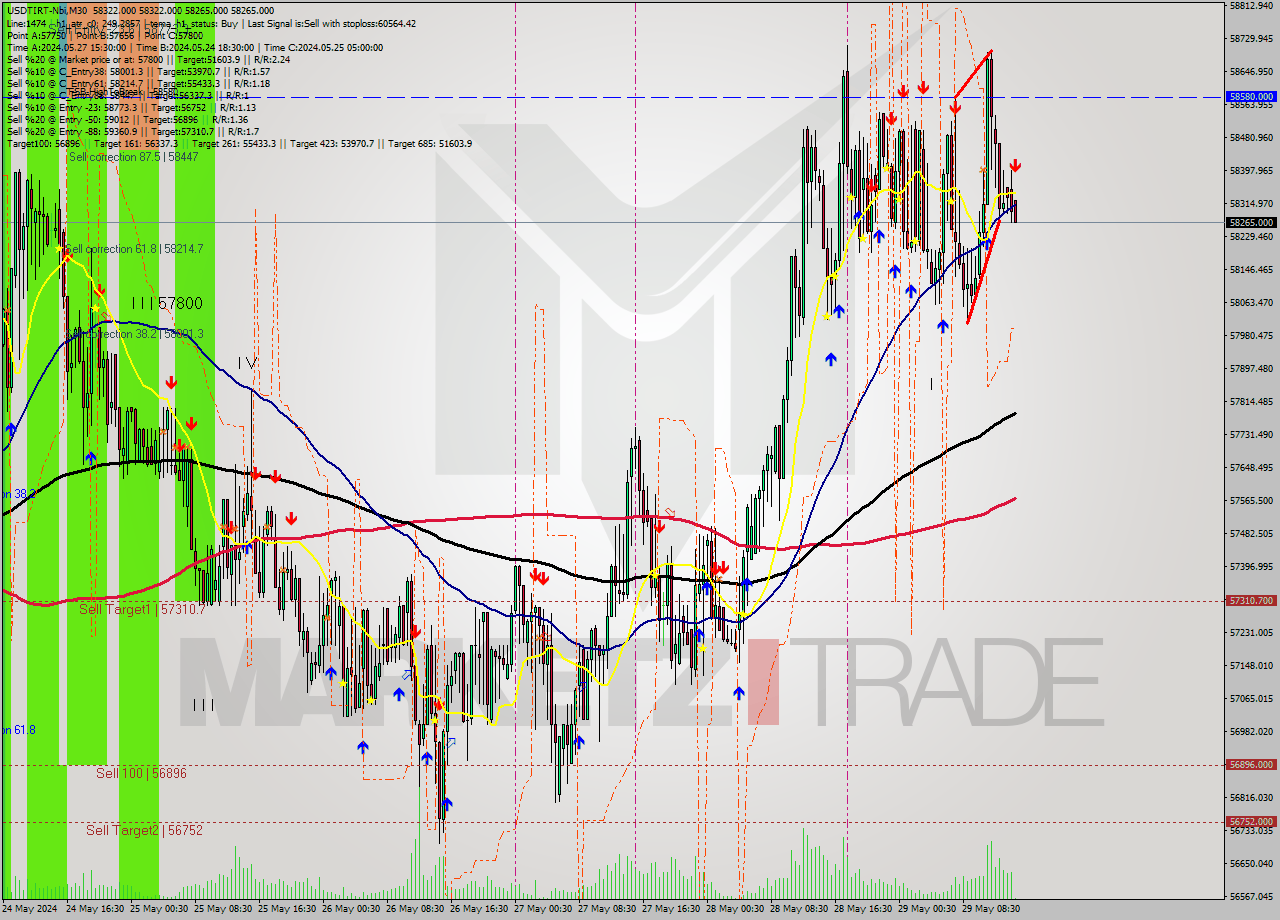
Task: Click the '28 May 16:30' time axis label
Action: click(x=863, y=909)
